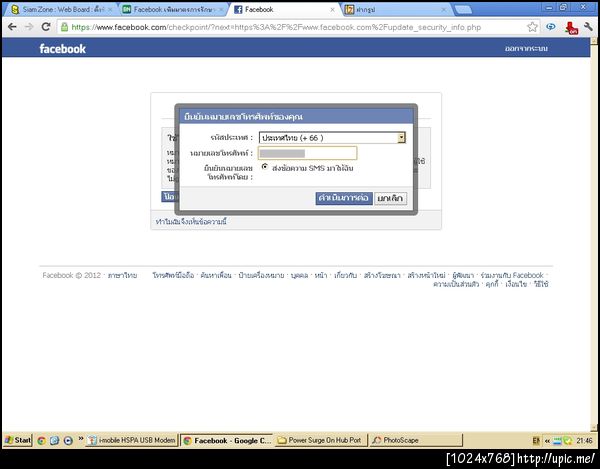Click the green tray icon beside the clock
Viewport: 600px width, 469px height.
(x=567, y=441)
